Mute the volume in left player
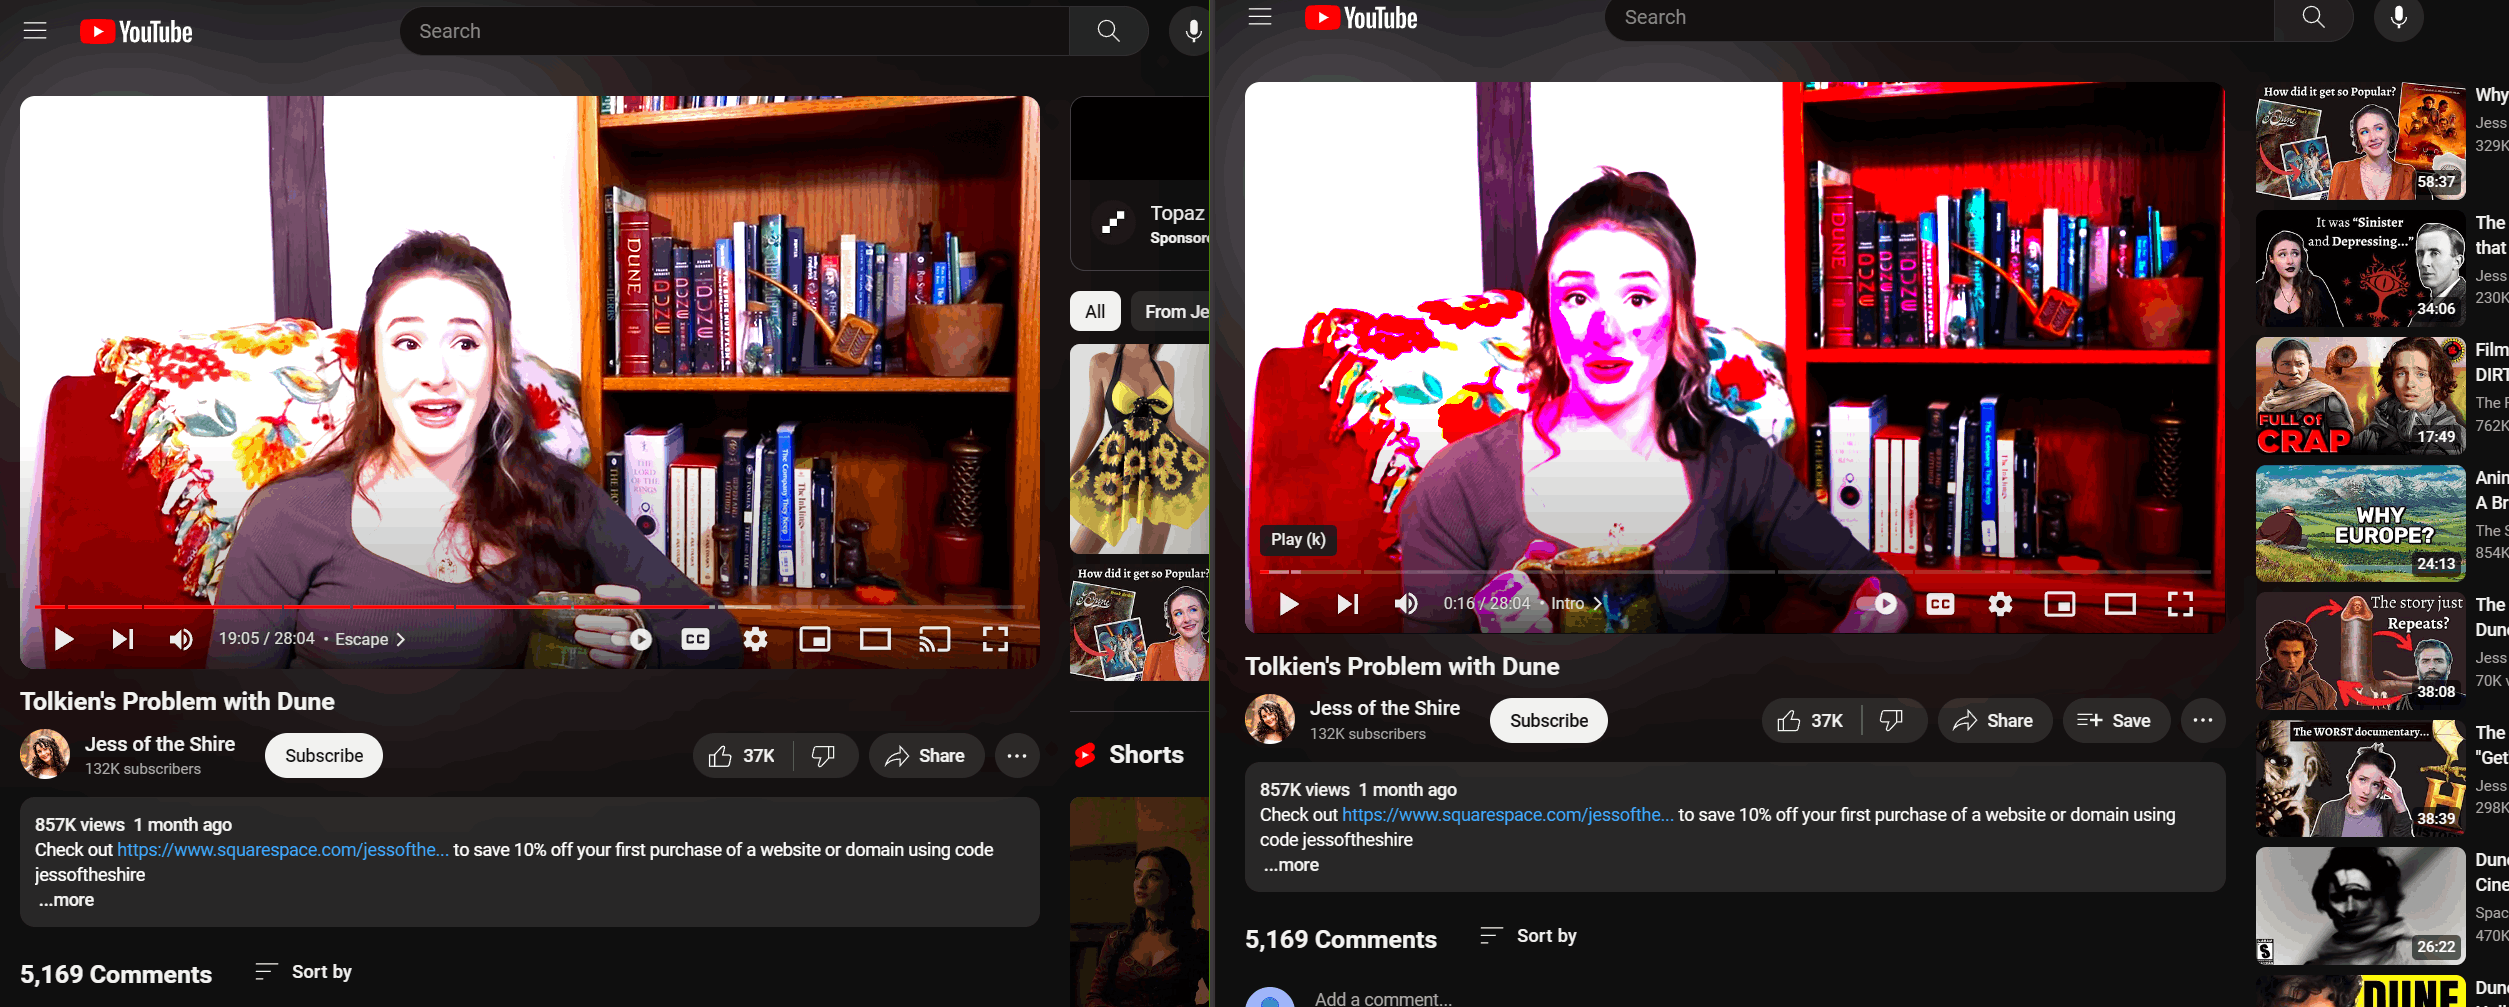The width and height of the screenshot is (2509, 1007). 181,639
